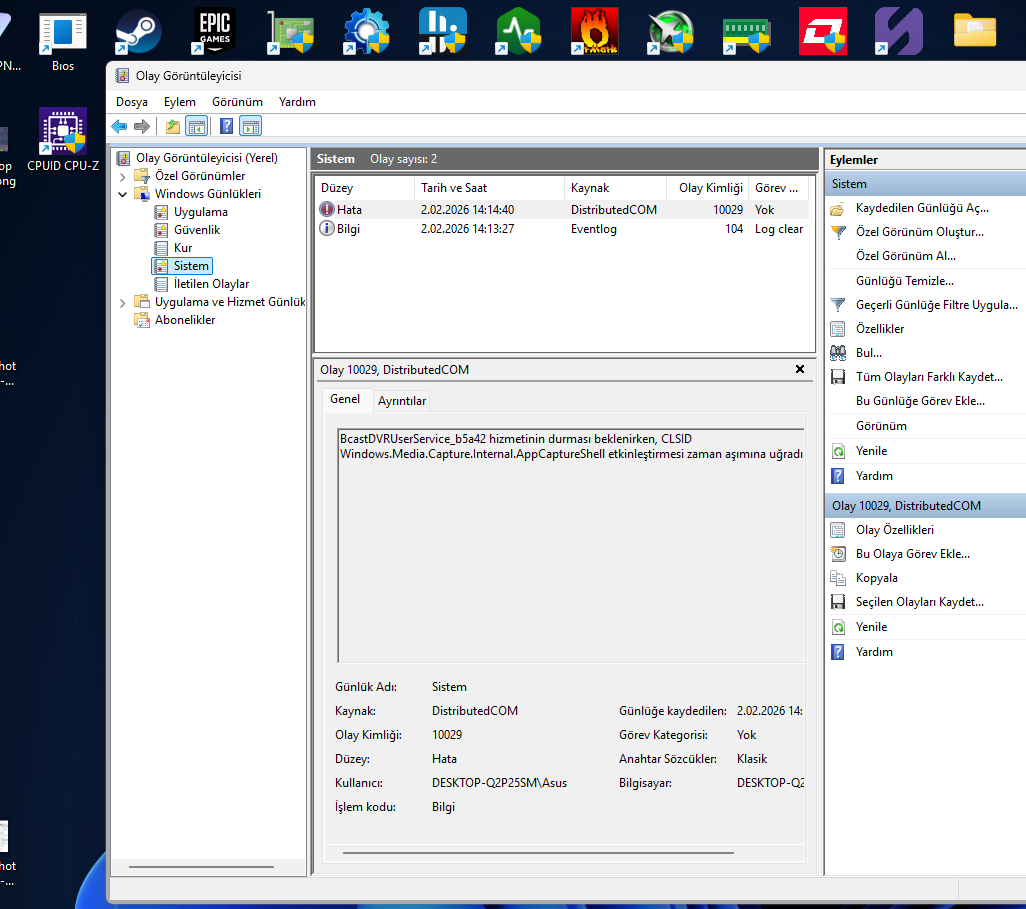Sort by Olay Kimliği column header

pyautogui.click(x=707, y=188)
